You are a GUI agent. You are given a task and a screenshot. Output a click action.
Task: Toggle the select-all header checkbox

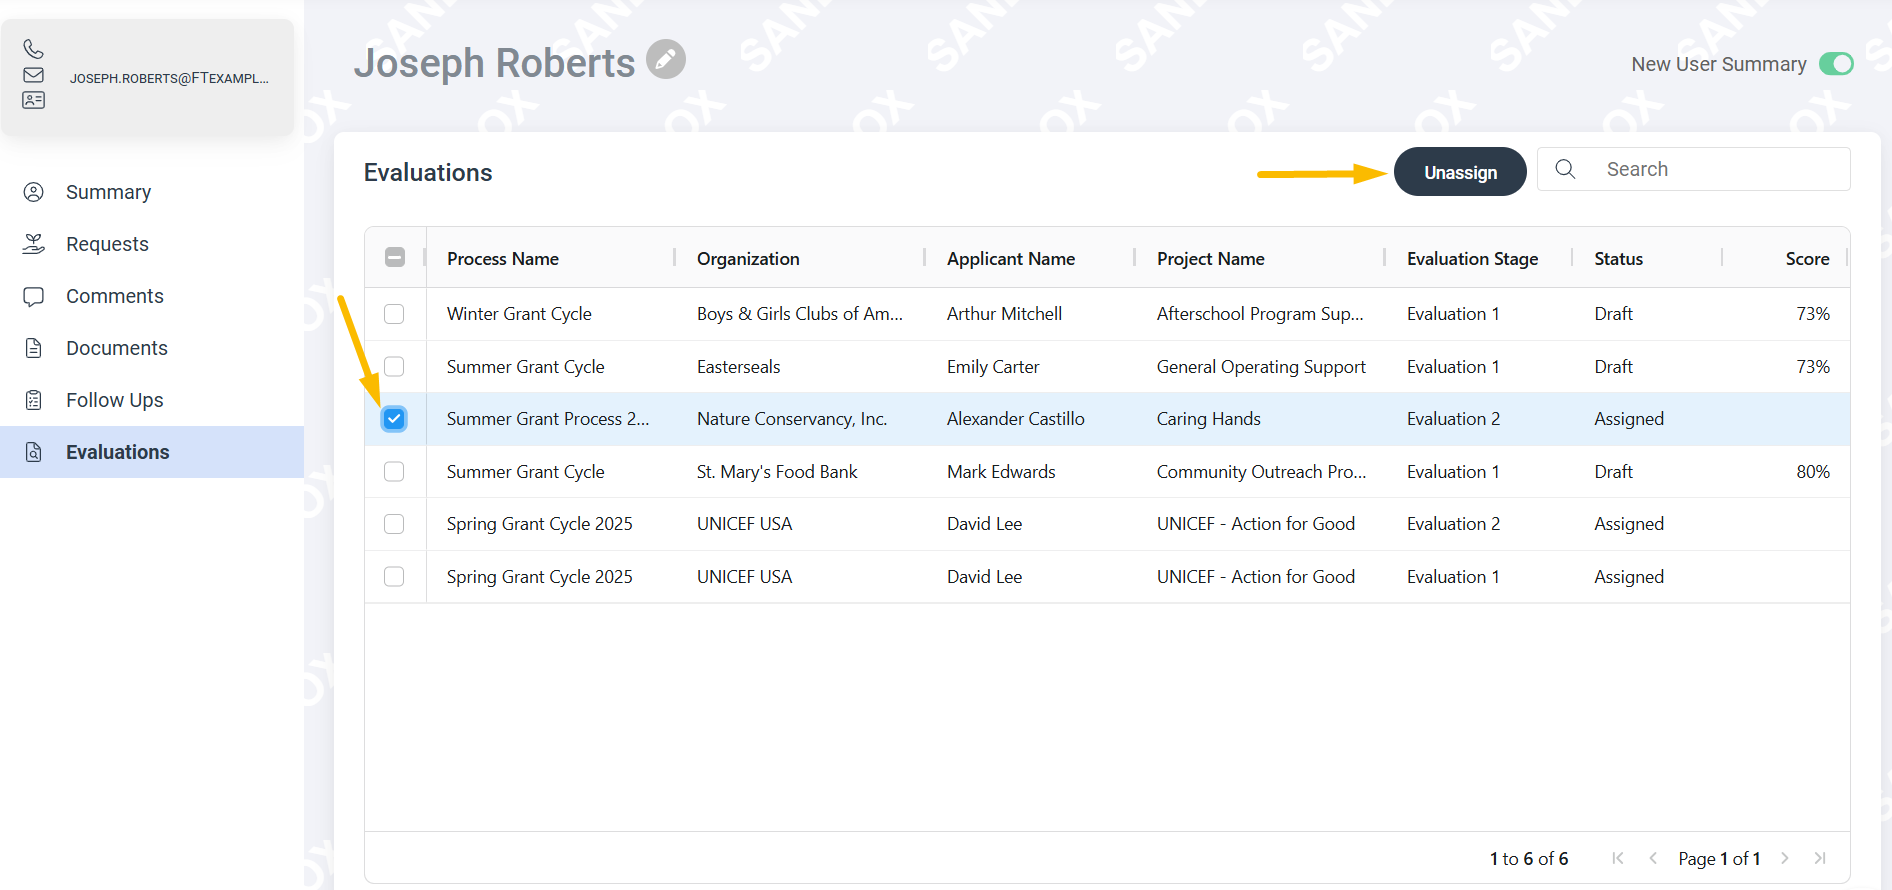395,257
